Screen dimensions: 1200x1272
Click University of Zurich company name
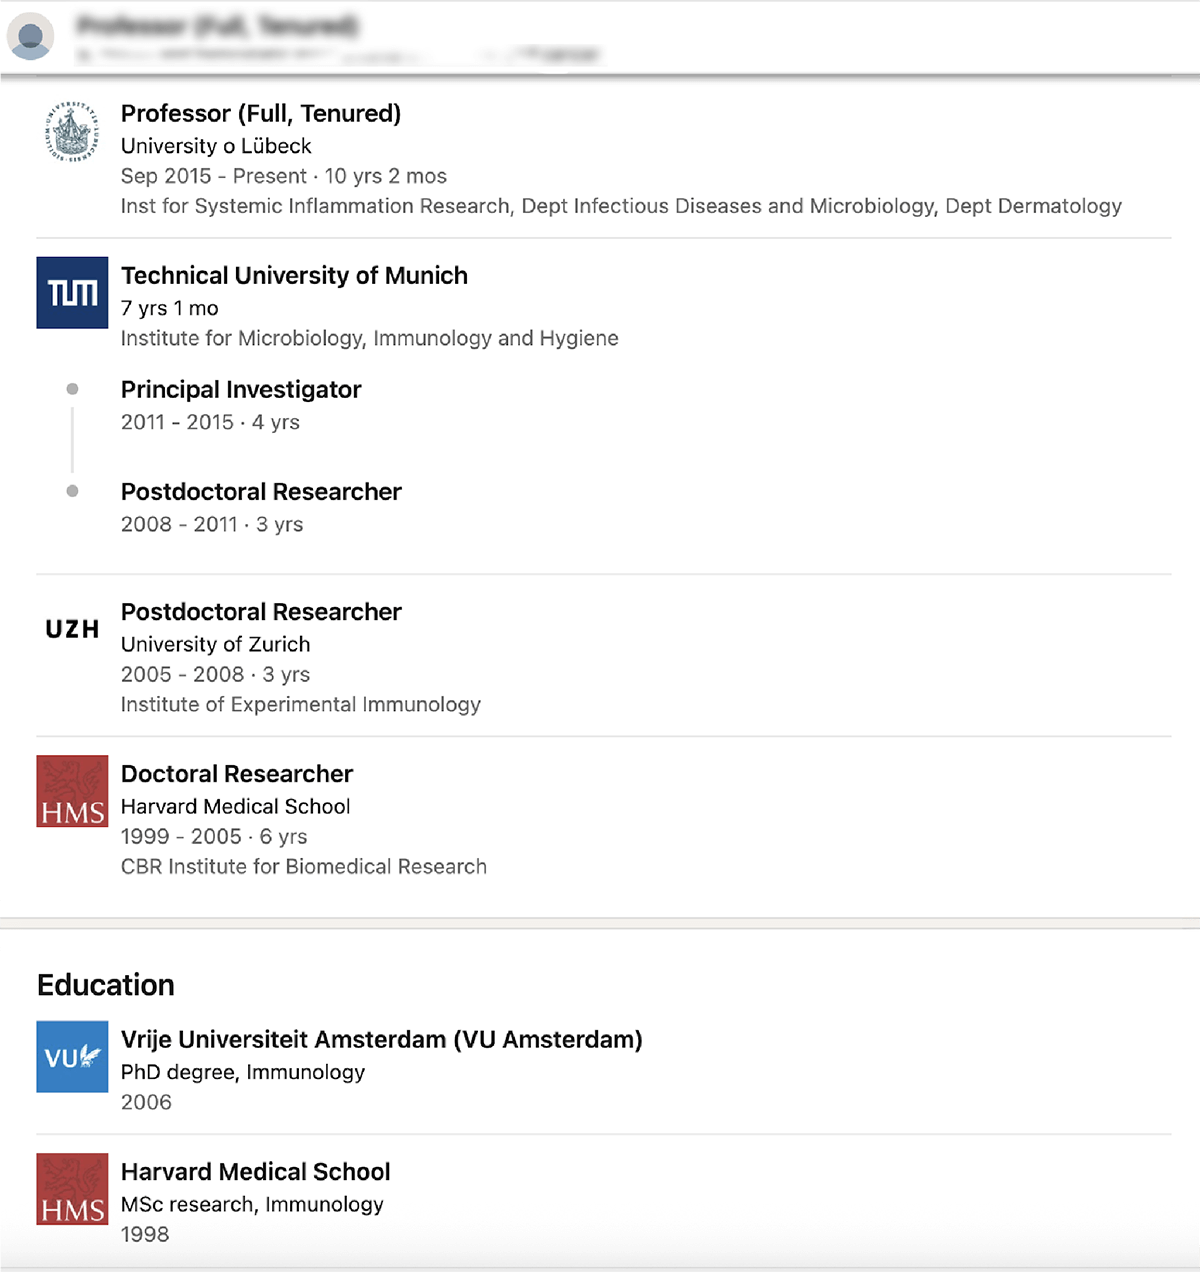(x=215, y=644)
